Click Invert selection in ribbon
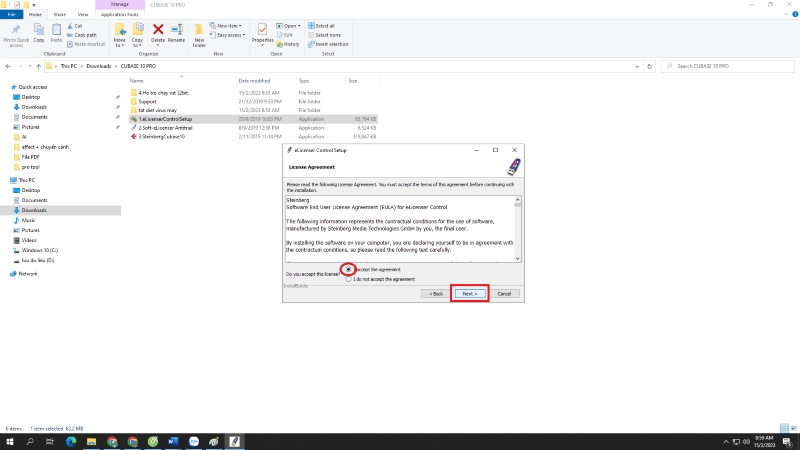 click(328, 44)
